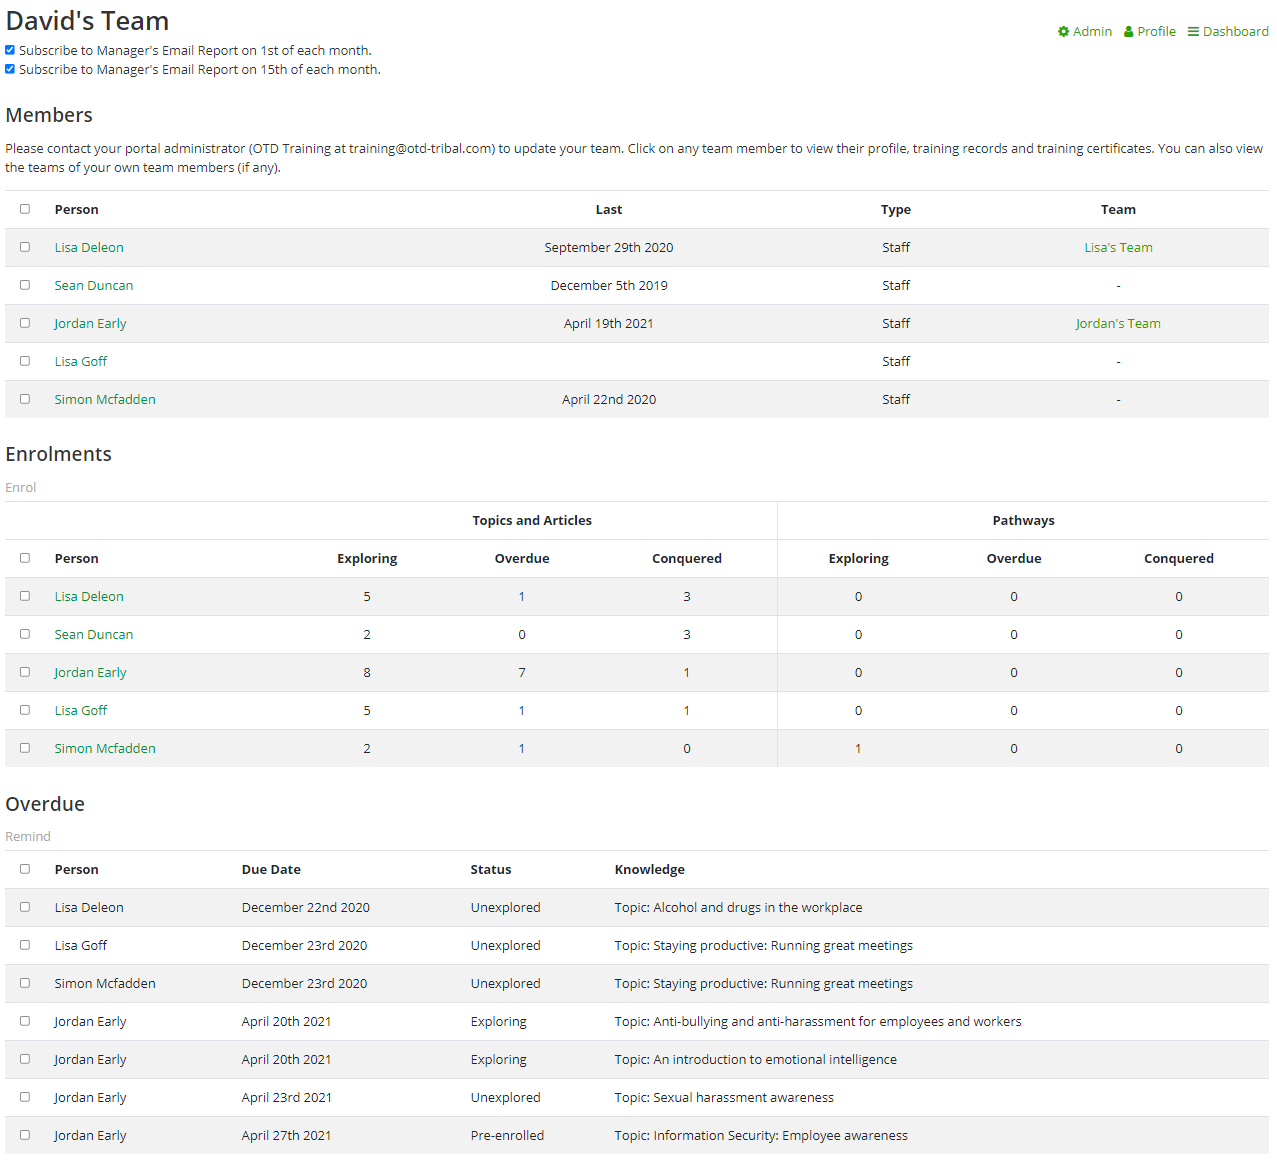
Task: Click the Dashboard menu icon
Action: (1193, 32)
